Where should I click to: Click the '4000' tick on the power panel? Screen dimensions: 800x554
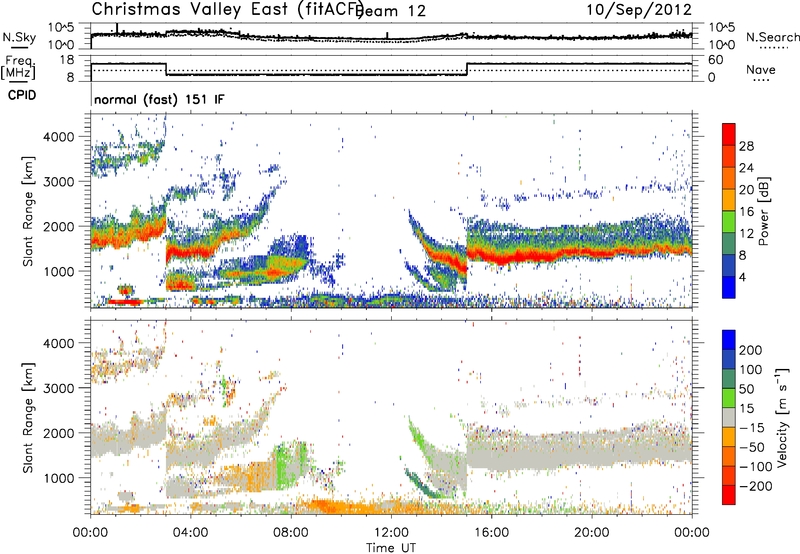tap(59, 137)
